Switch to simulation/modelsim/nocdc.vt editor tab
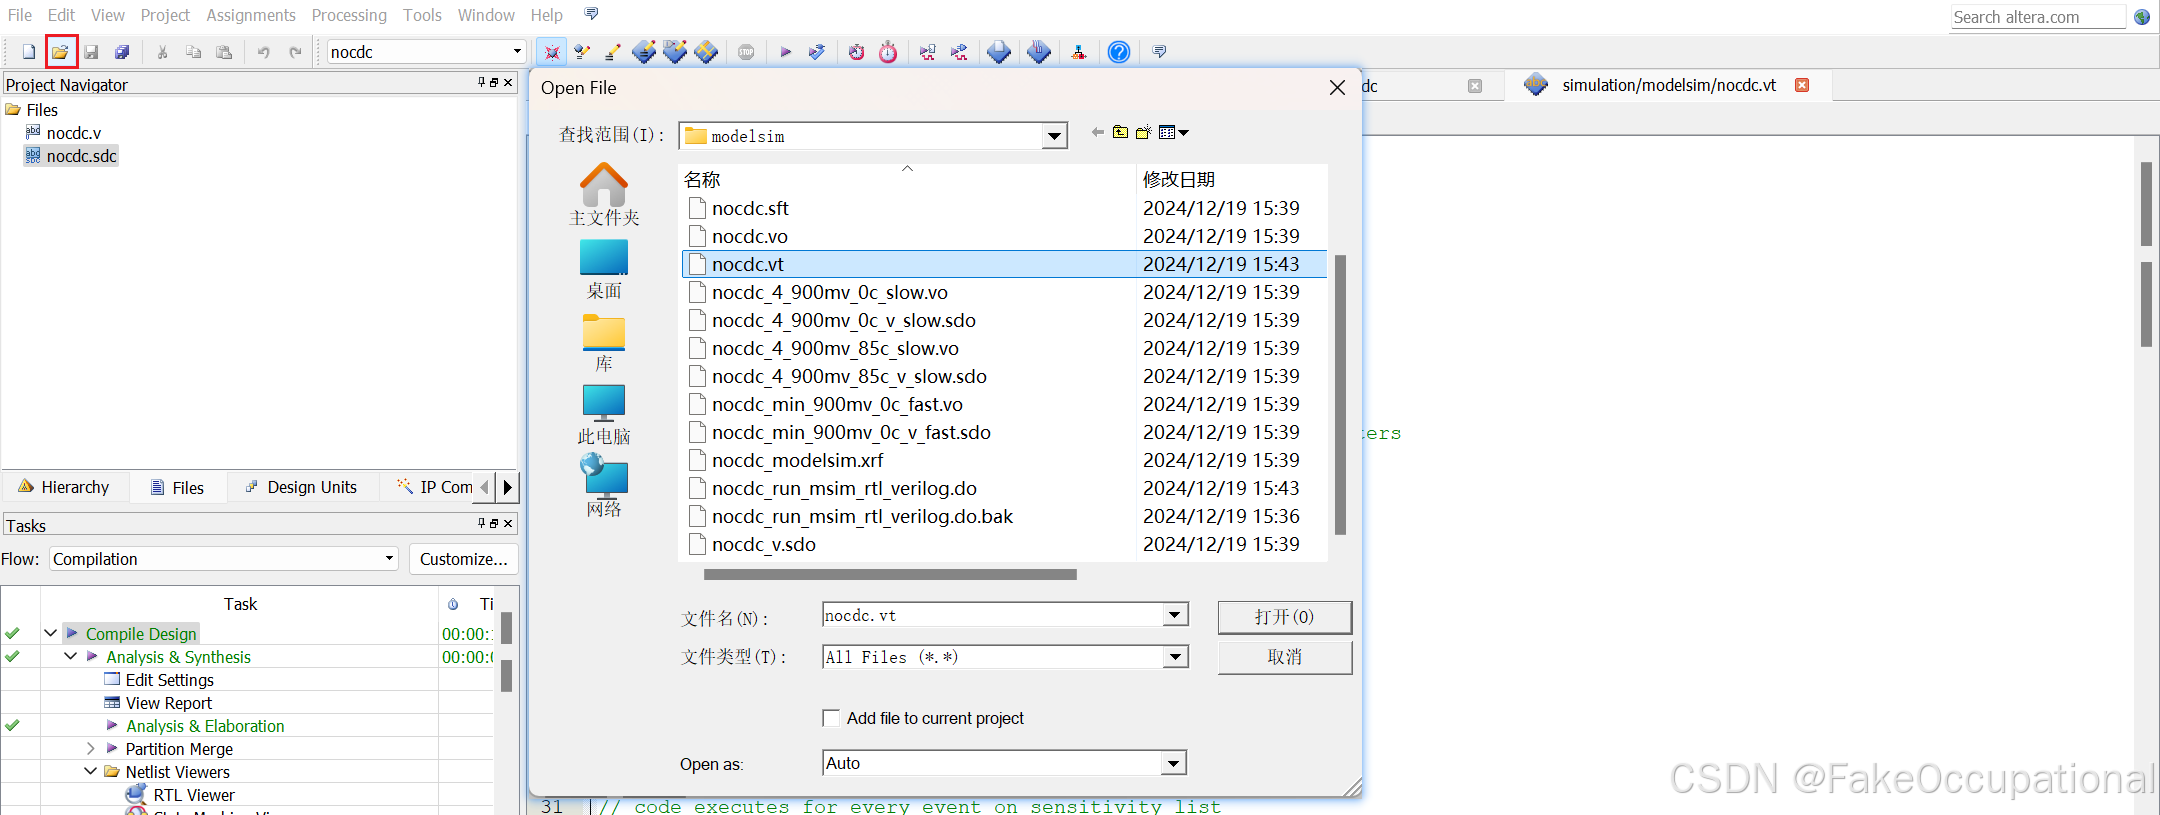The height and width of the screenshot is (815, 2160). (1668, 85)
